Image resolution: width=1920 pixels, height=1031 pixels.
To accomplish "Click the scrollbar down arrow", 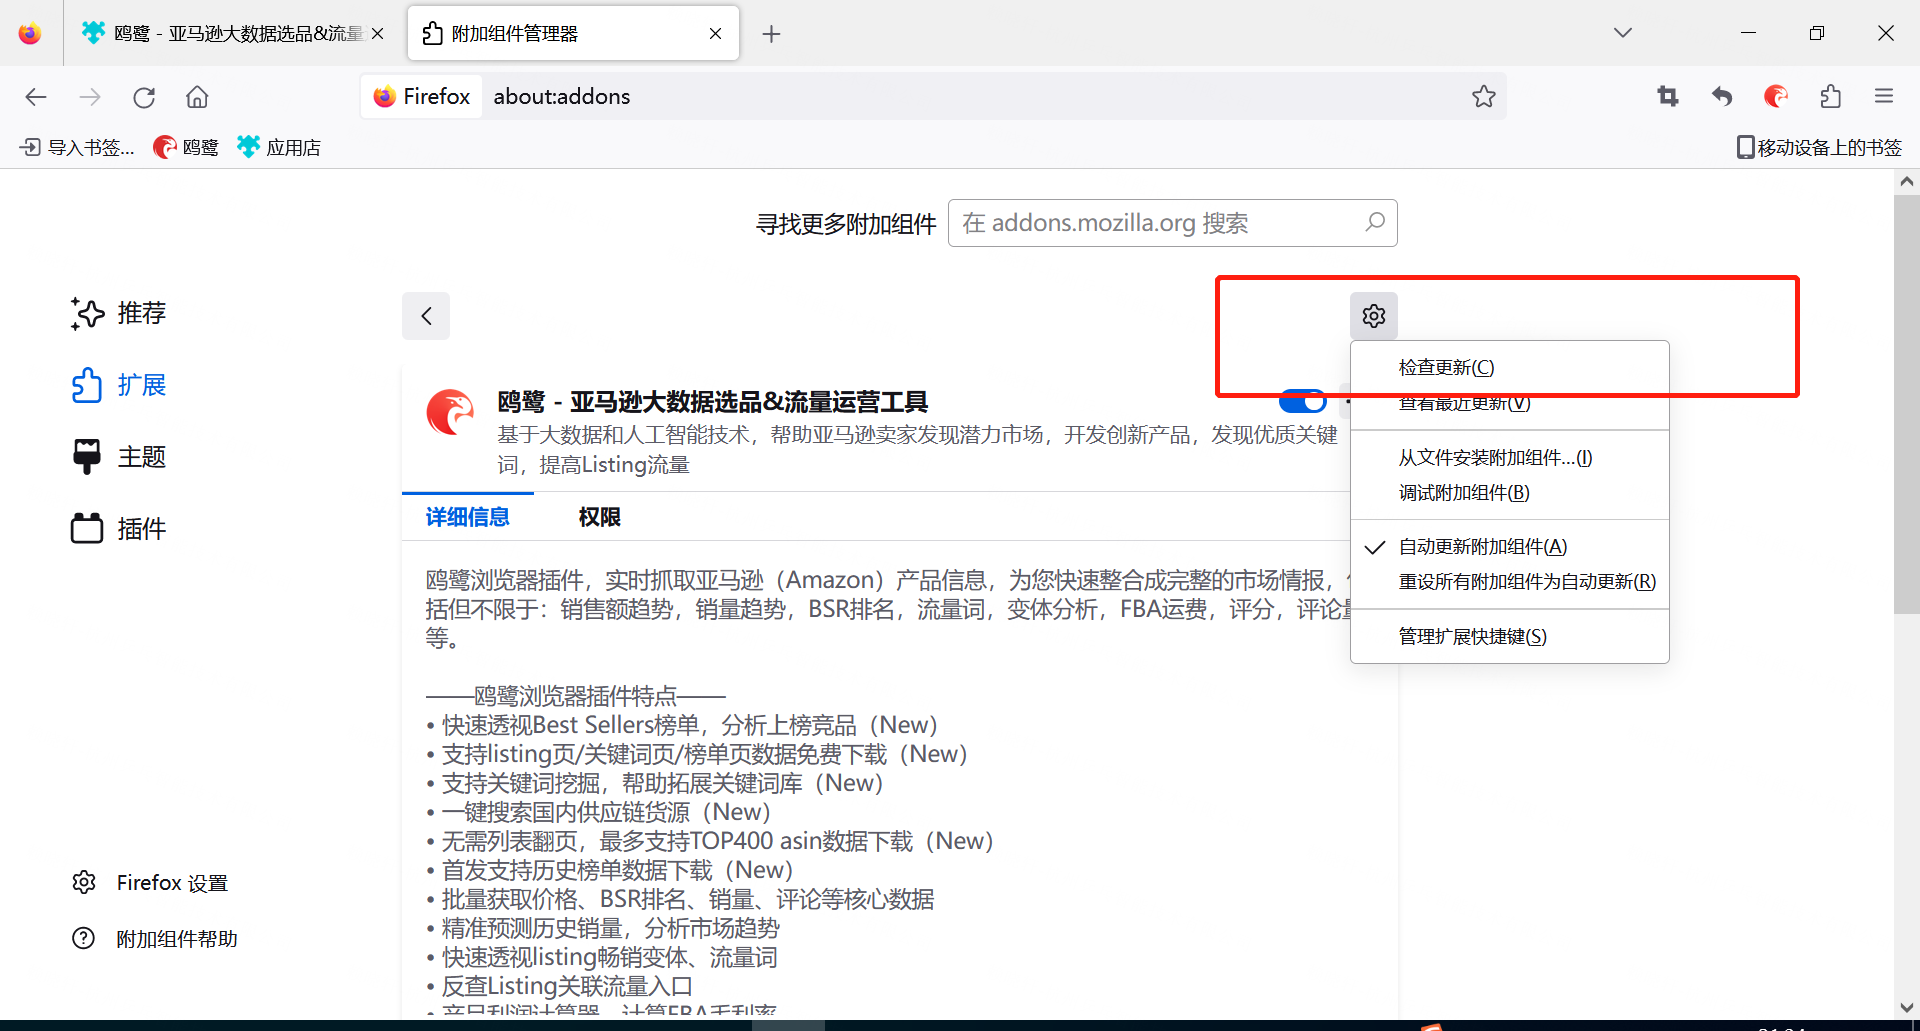I will coord(1906,1007).
